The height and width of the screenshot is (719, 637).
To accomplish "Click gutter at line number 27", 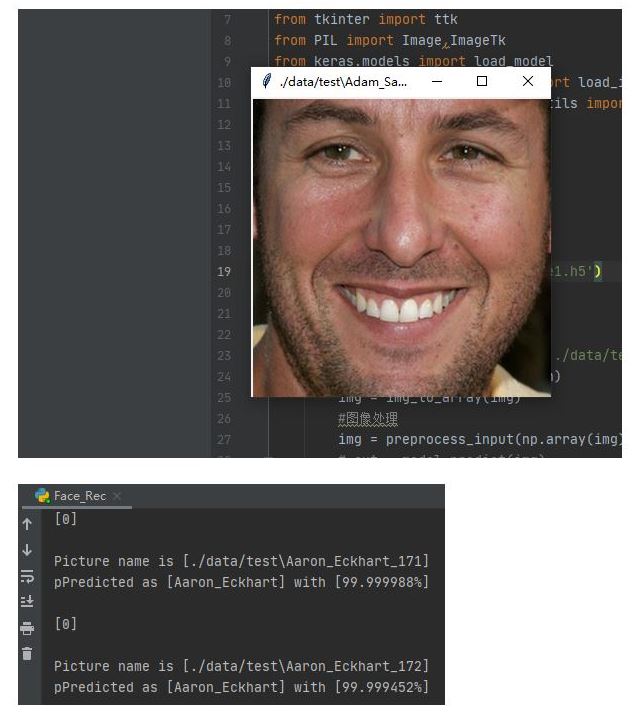I will [224, 440].
